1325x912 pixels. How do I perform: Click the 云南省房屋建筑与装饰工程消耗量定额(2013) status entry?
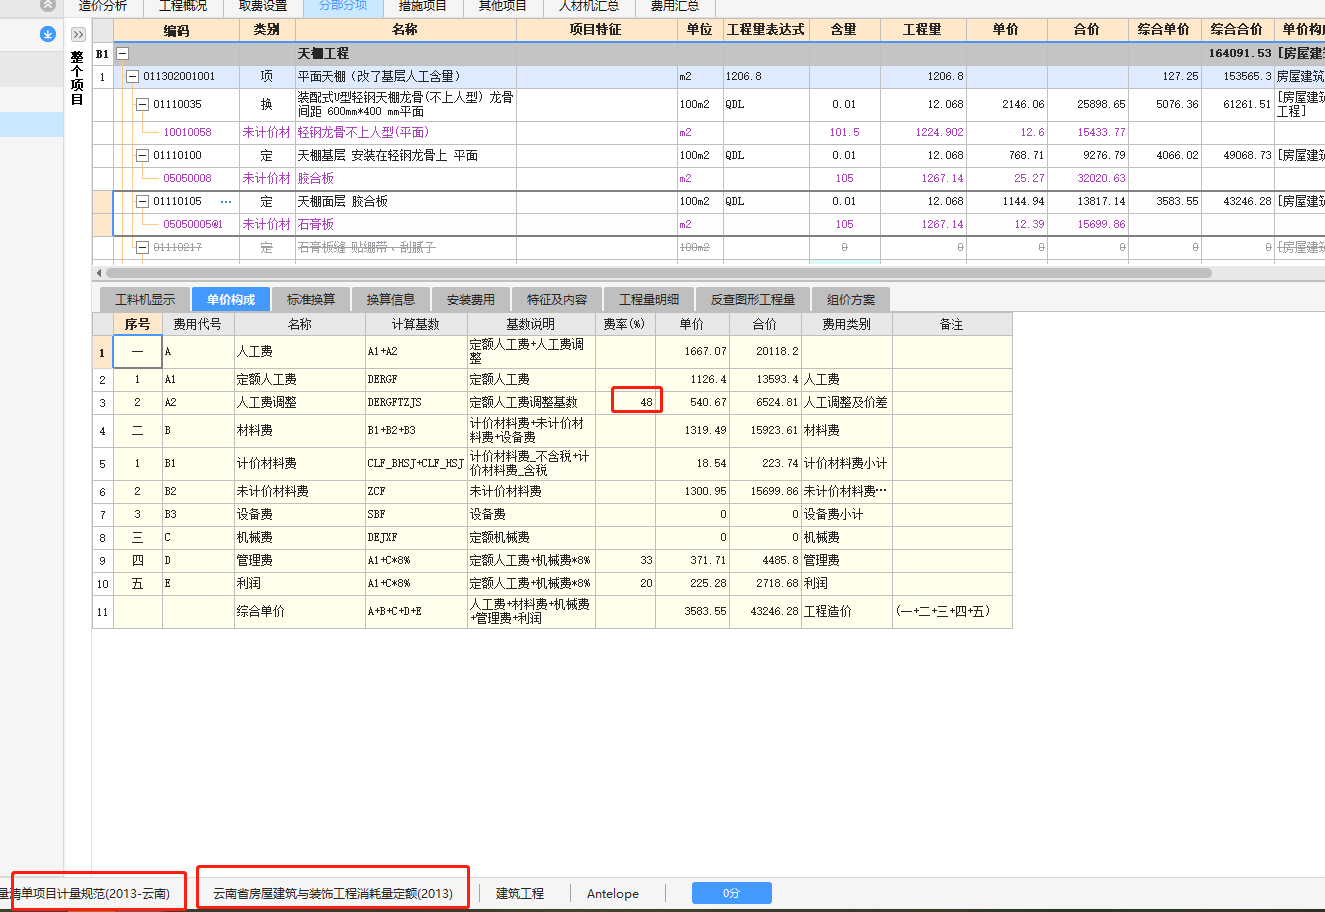[333, 893]
